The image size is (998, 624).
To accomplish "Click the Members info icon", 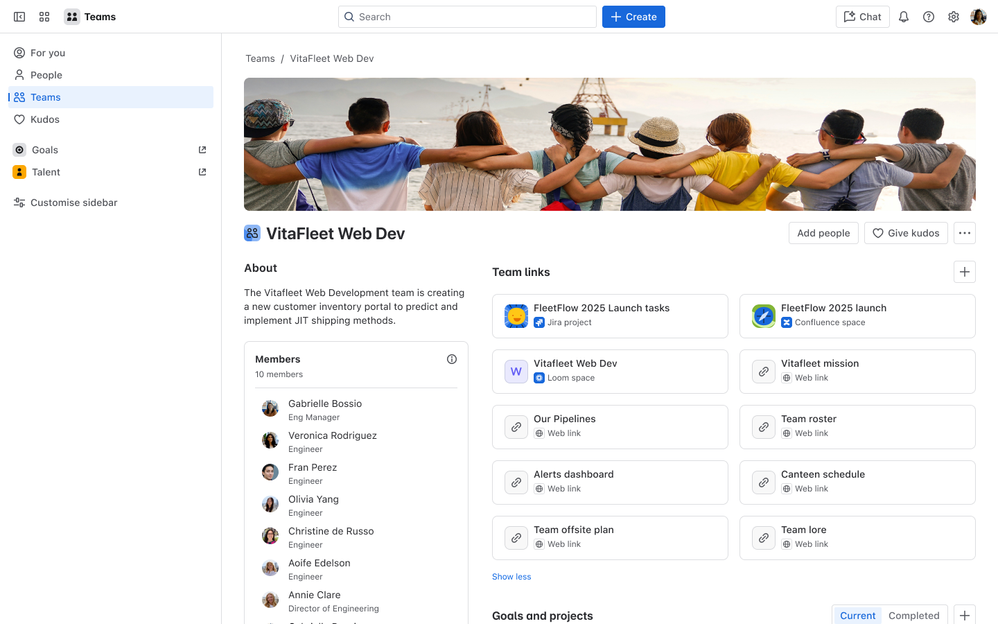I will [x=452, y=359].
